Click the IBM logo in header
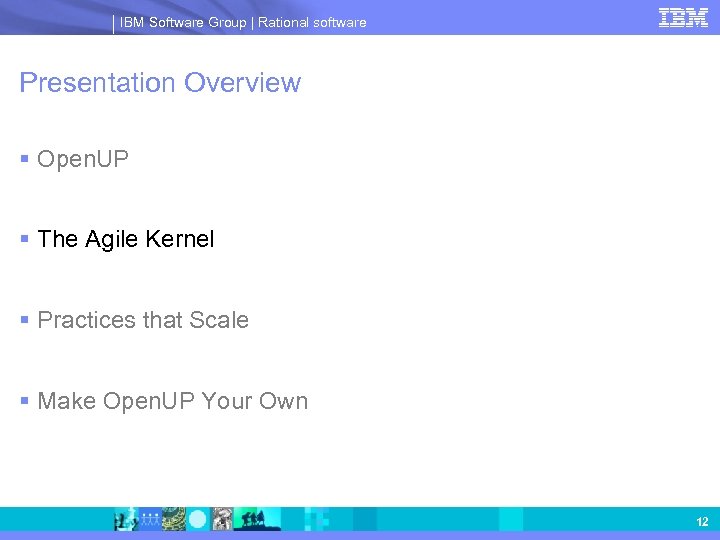The height and width of the screenshot is (540, 720). [x=683, y=18]
